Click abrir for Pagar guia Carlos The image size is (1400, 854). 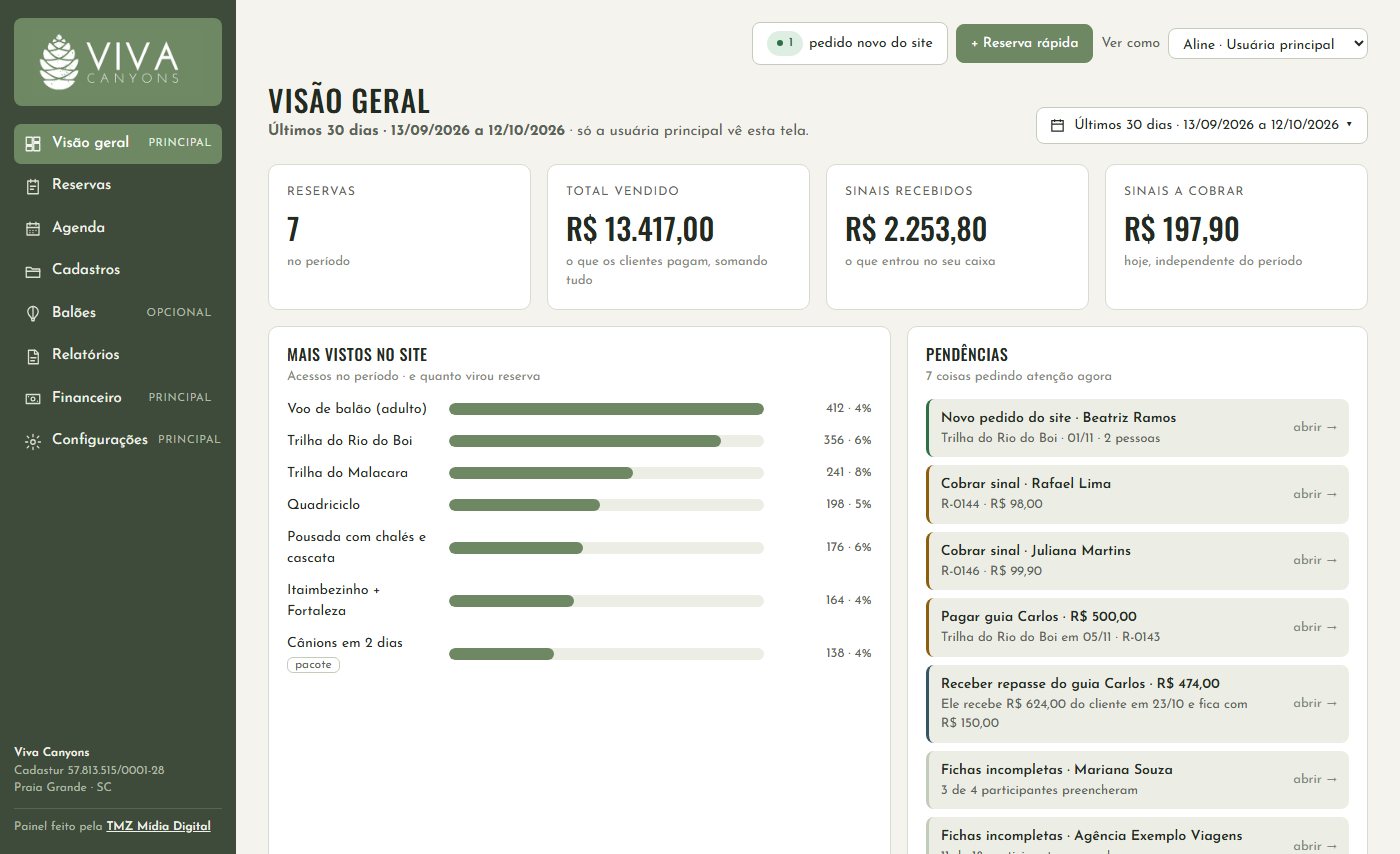click(x=1315, y=627)
